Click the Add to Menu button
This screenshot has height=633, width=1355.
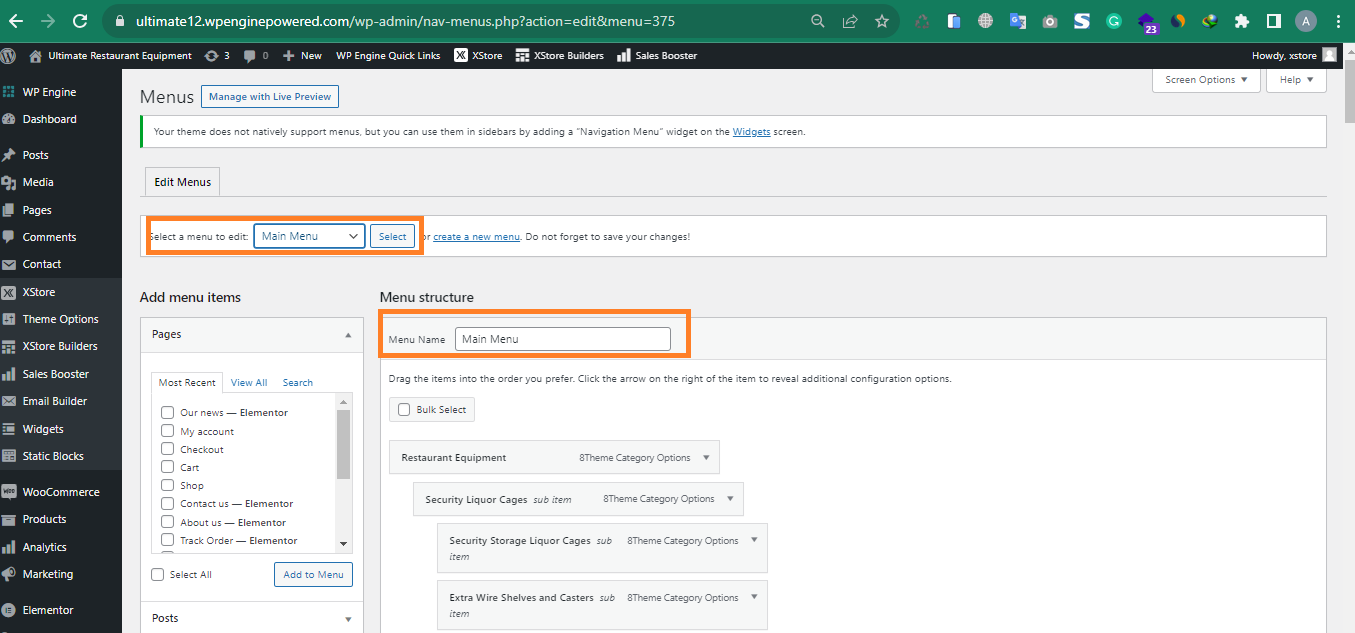[313, 574]
